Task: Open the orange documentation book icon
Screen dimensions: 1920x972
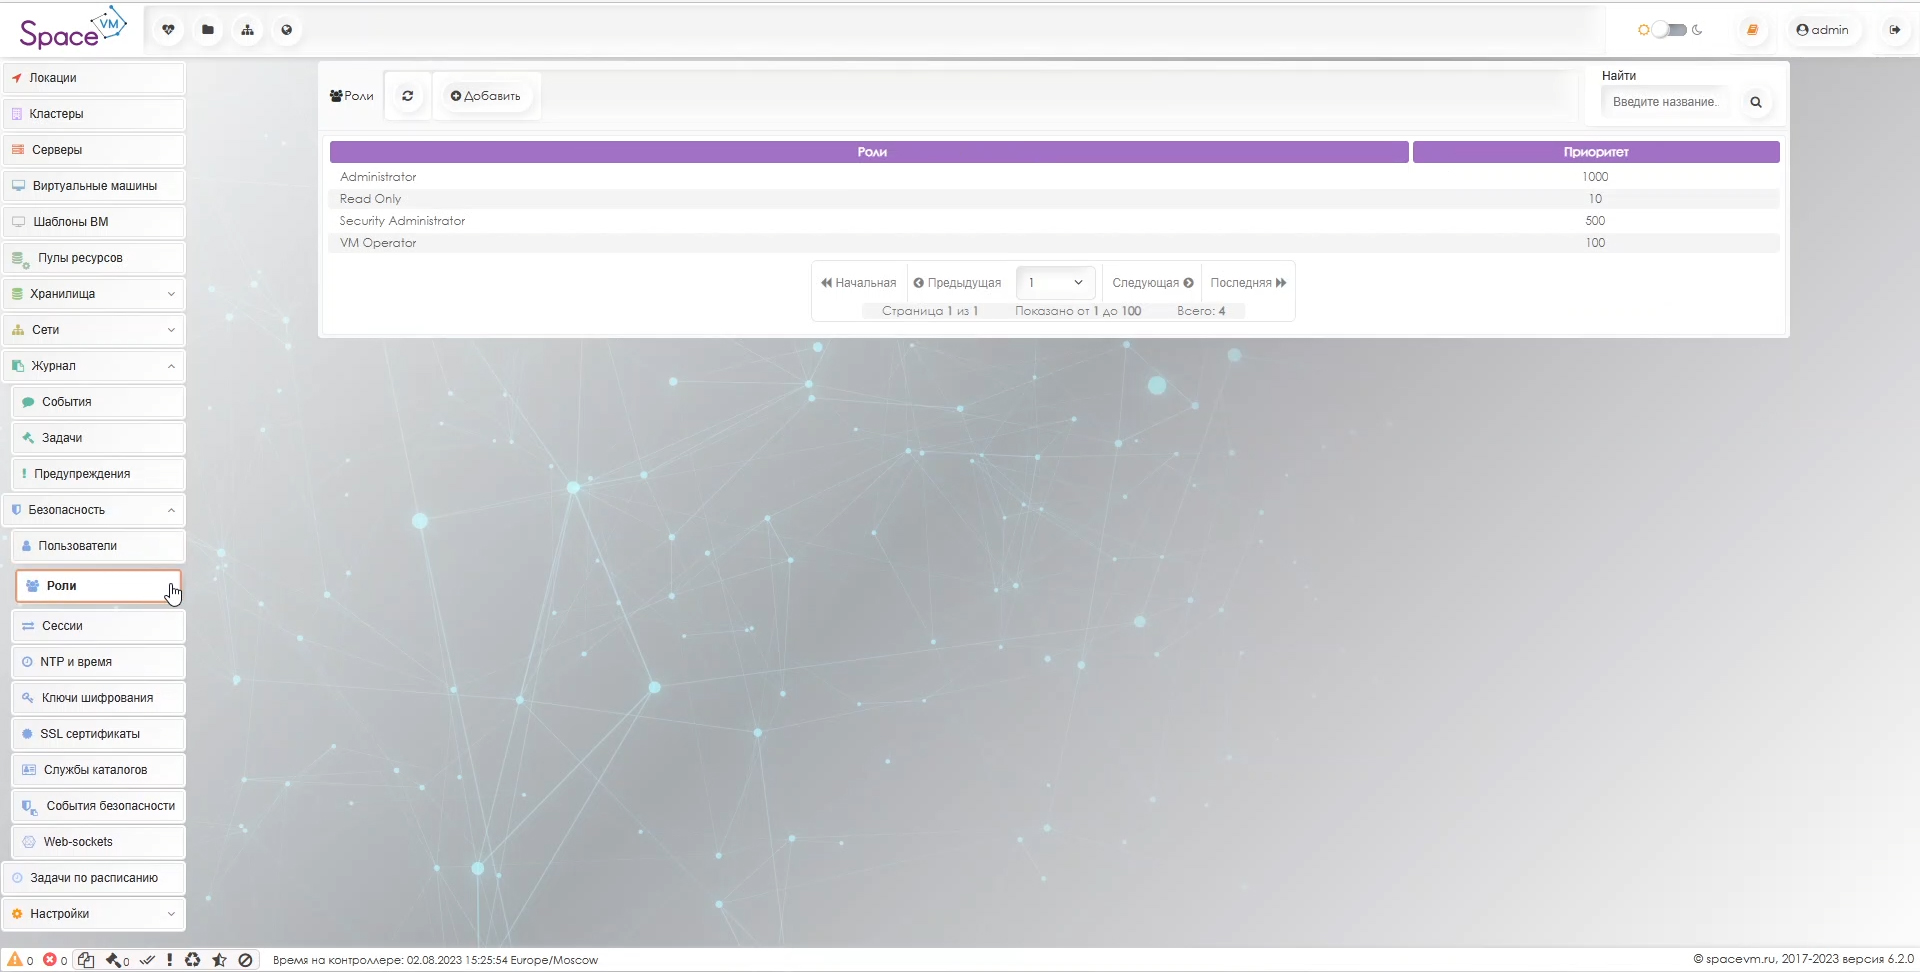Action: point(1752,30)
